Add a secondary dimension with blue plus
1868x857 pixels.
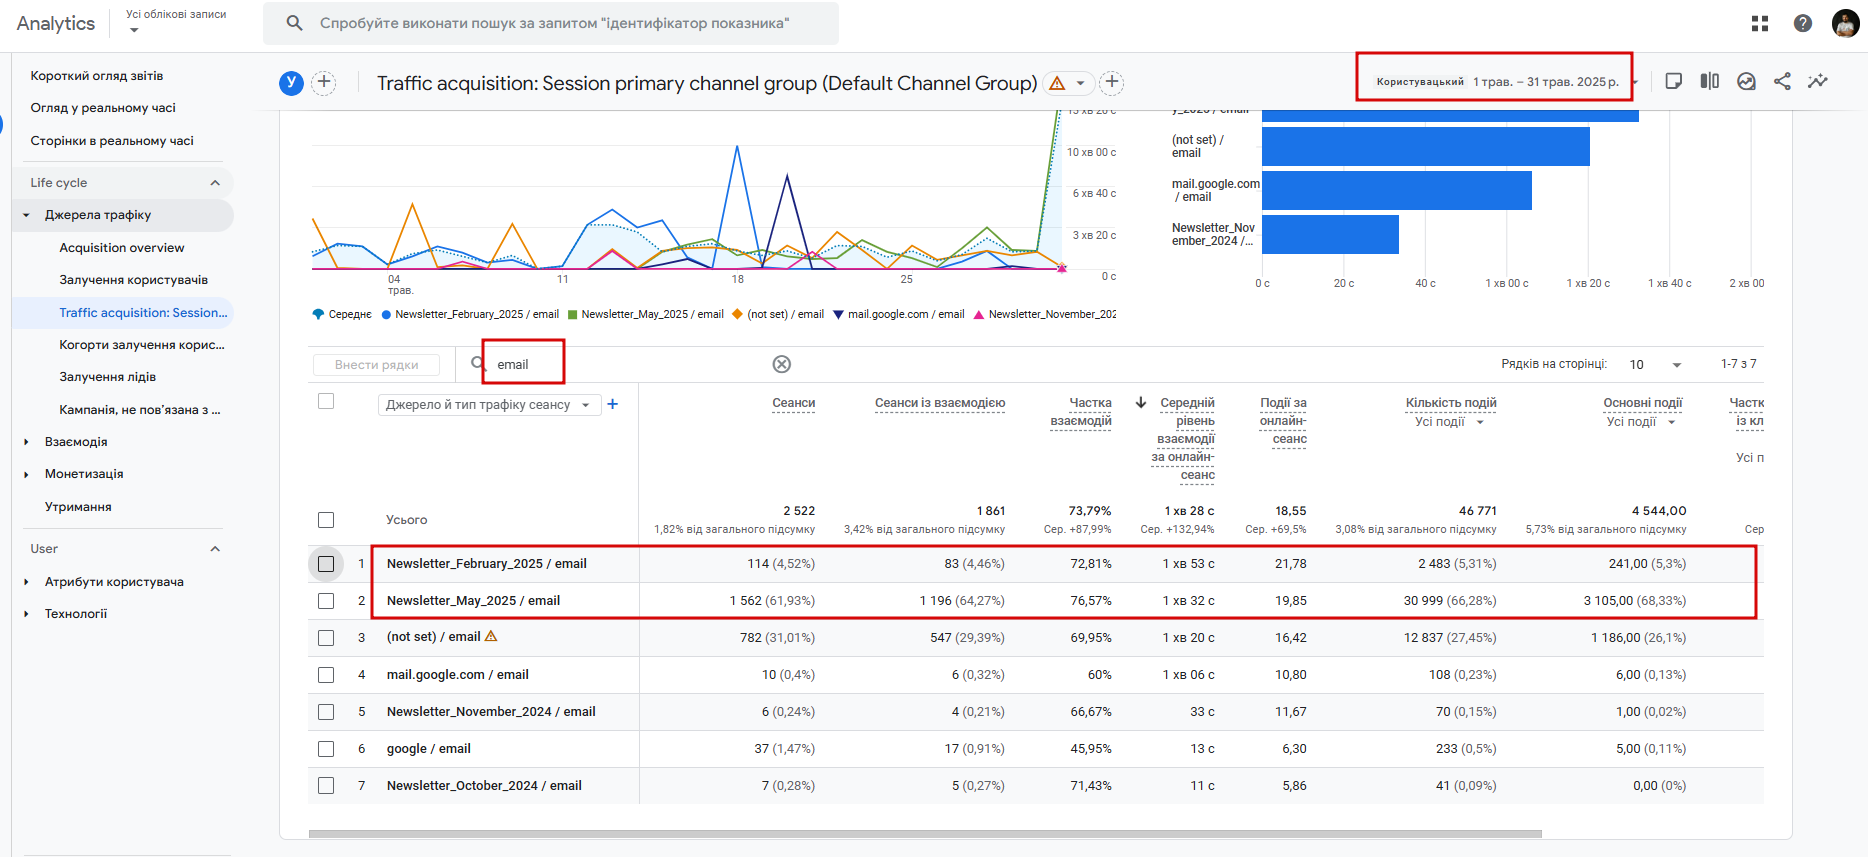coord(613,404)
